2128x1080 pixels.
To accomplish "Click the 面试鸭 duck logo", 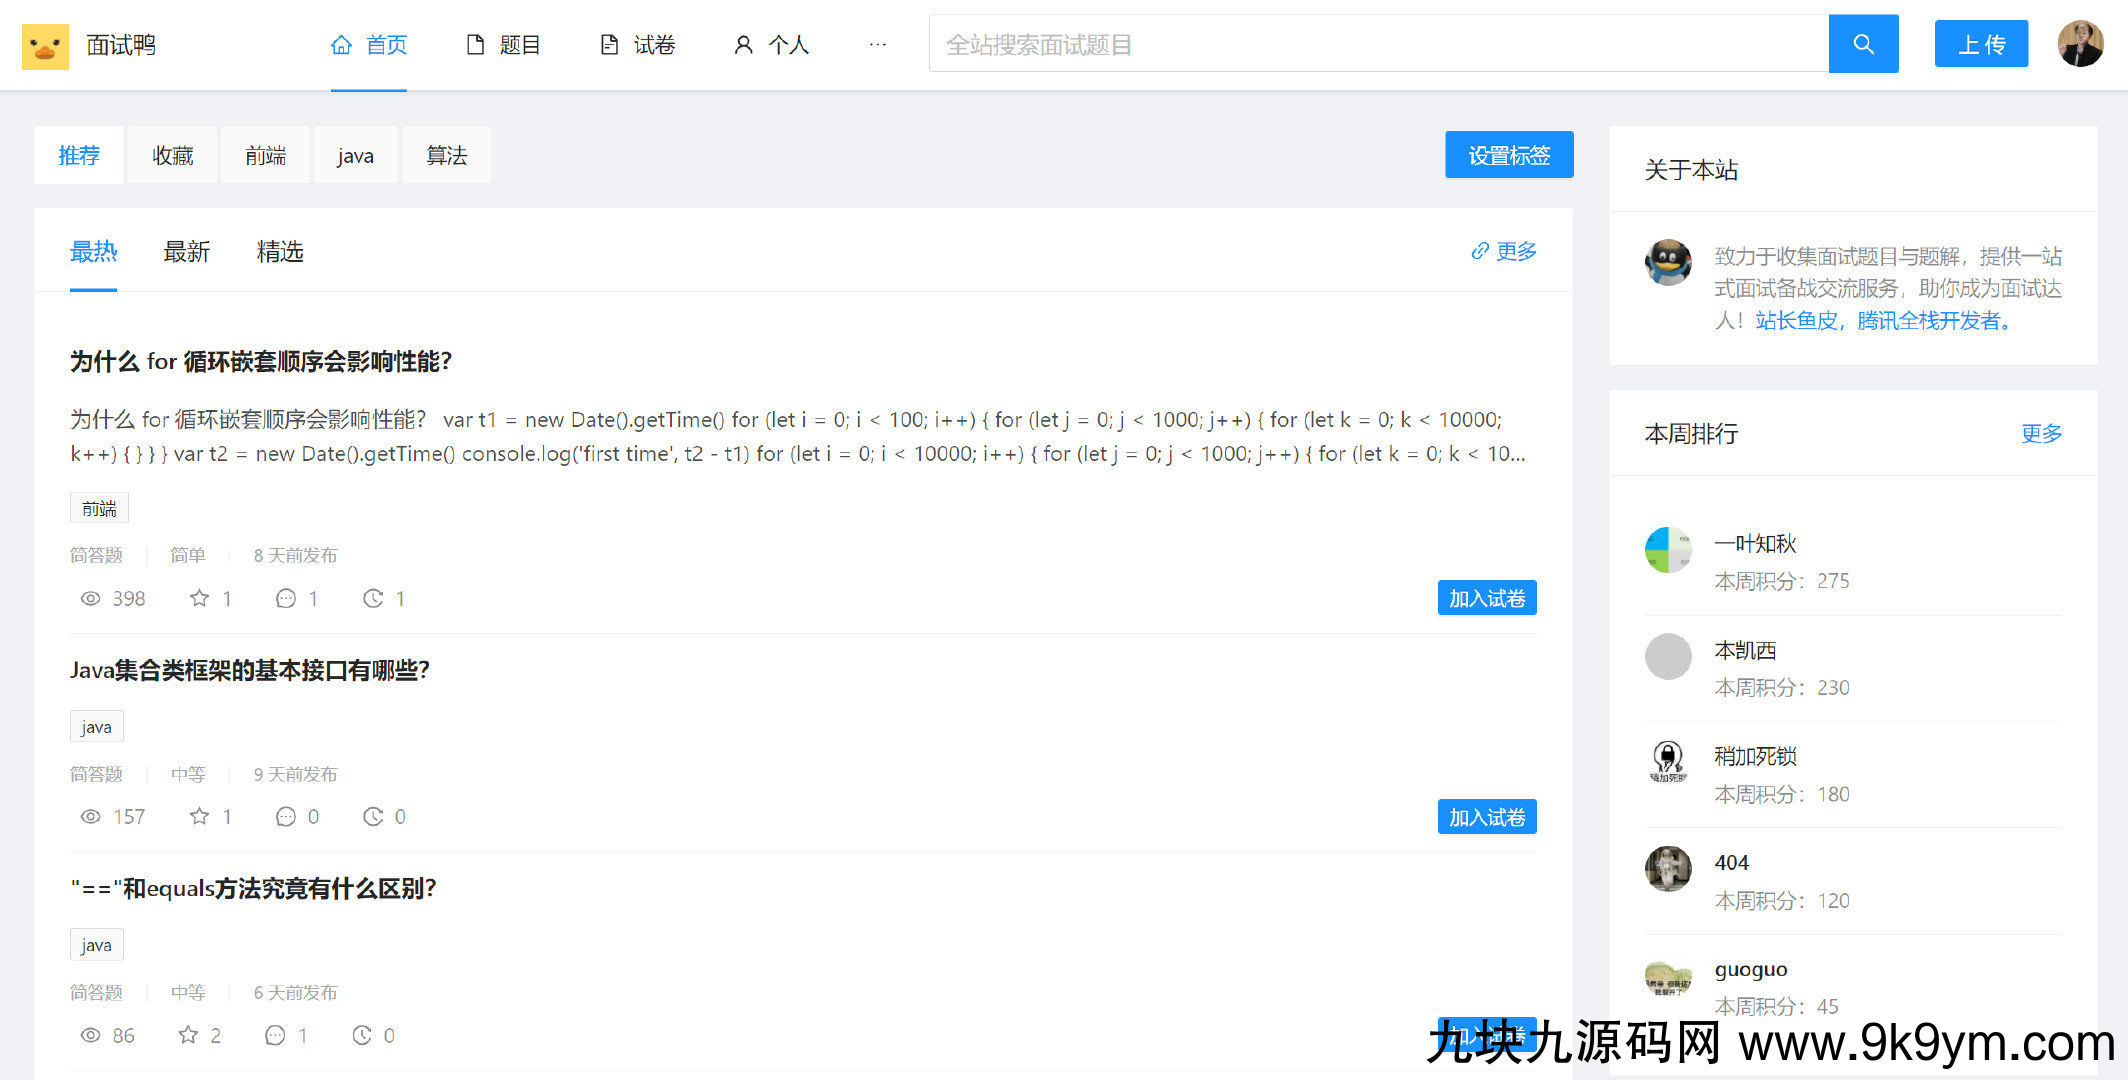I will coord(45,46).
